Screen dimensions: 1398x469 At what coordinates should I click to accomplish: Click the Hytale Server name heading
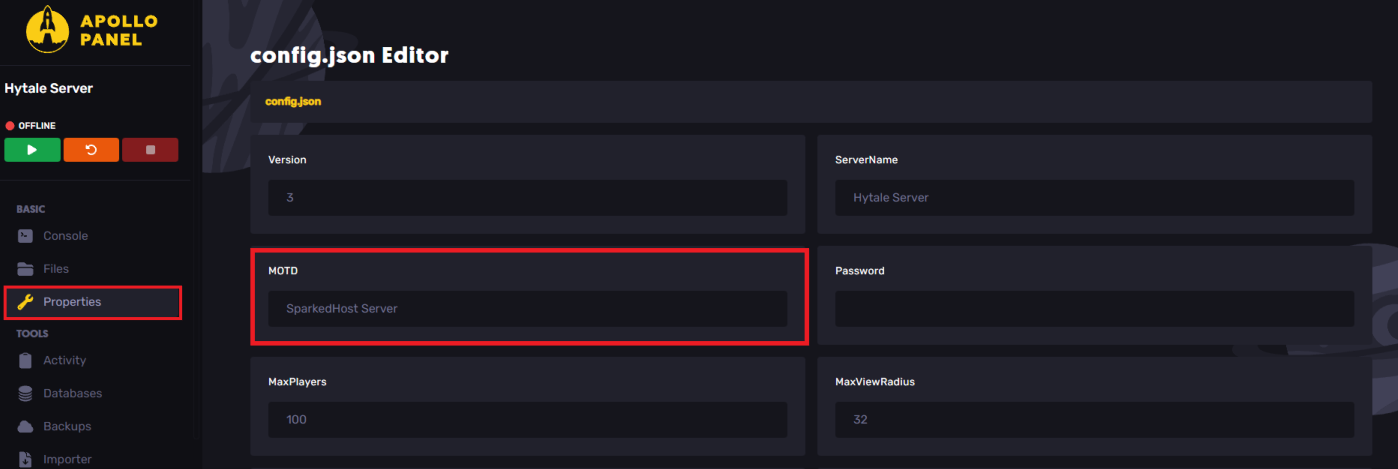[49, 88]
